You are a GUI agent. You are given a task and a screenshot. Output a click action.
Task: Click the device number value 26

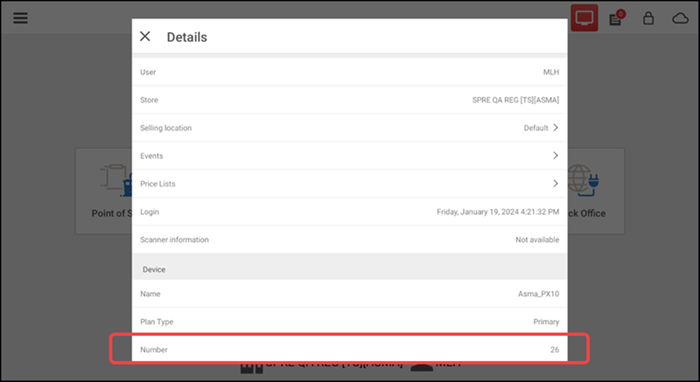554,350
